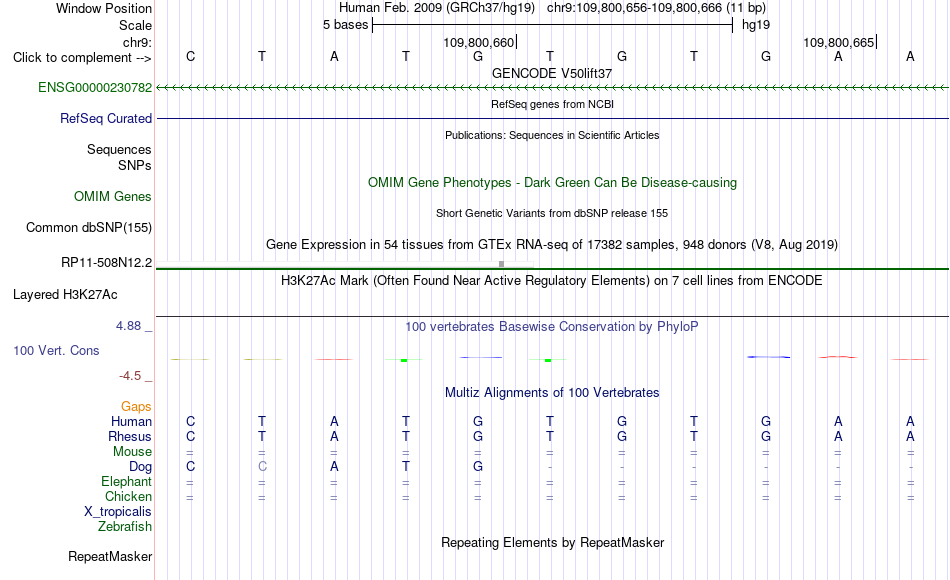Image resolution: width=950 pixels, height=580 pixels.
Task: Select the Rhesus species label
Action: tap(130, 436)
